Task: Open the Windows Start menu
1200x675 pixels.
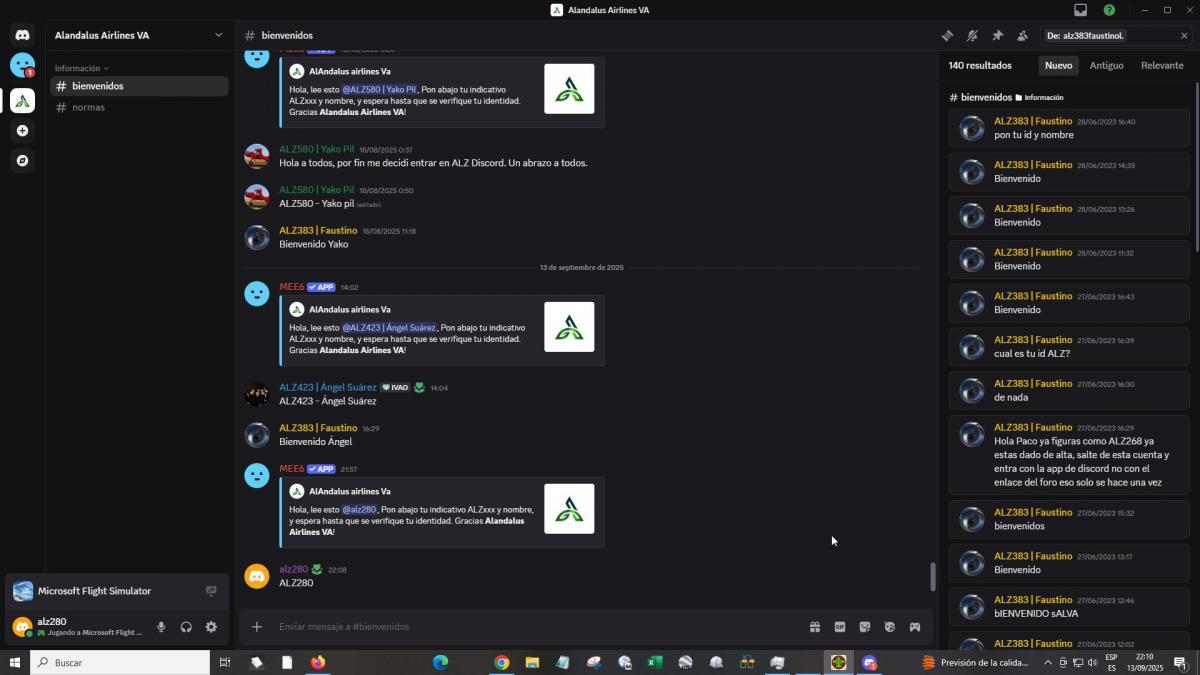Action: point(15,662)
